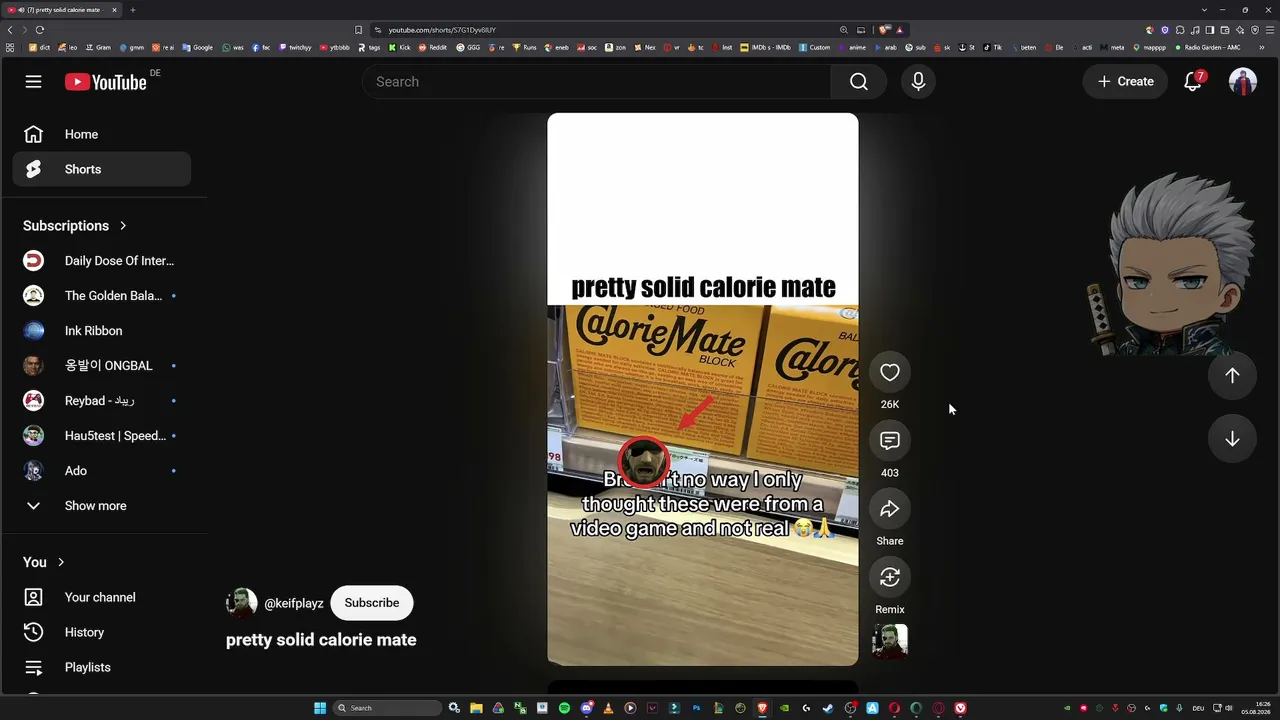This screenshot has width=1280, height=720.
Task: Open the notifications bell
Action: coord(1192,82)
